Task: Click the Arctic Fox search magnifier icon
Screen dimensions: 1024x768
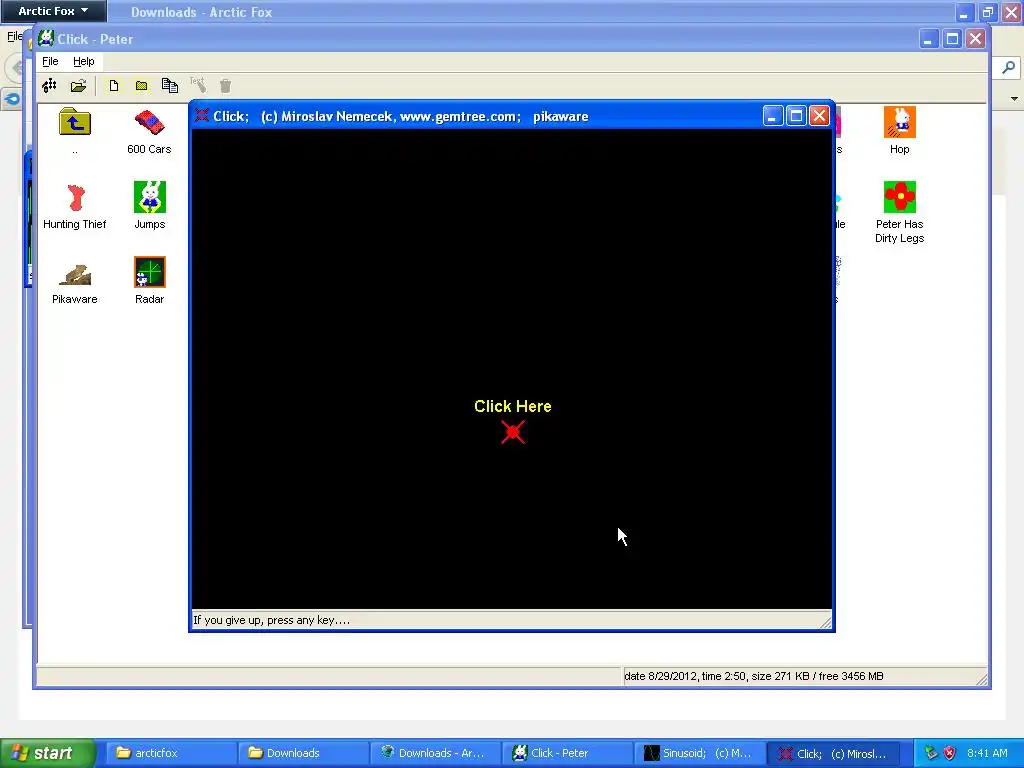Action: click(1009, 67)
